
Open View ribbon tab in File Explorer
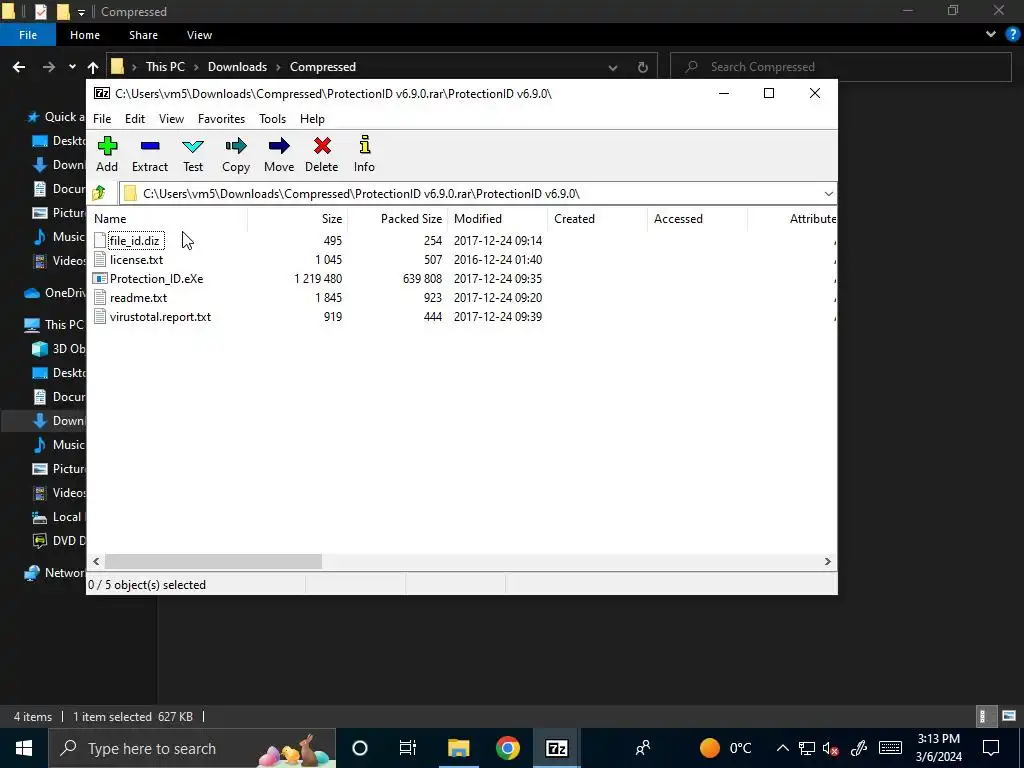pos(199,35)
